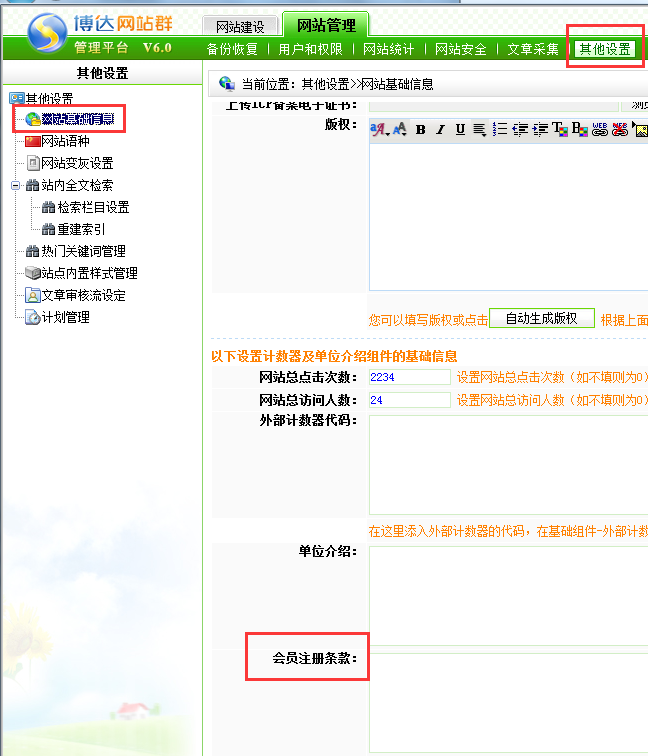Click the 网站总点击次数 input field
The image size is (648, 756).
coord(410,377)
